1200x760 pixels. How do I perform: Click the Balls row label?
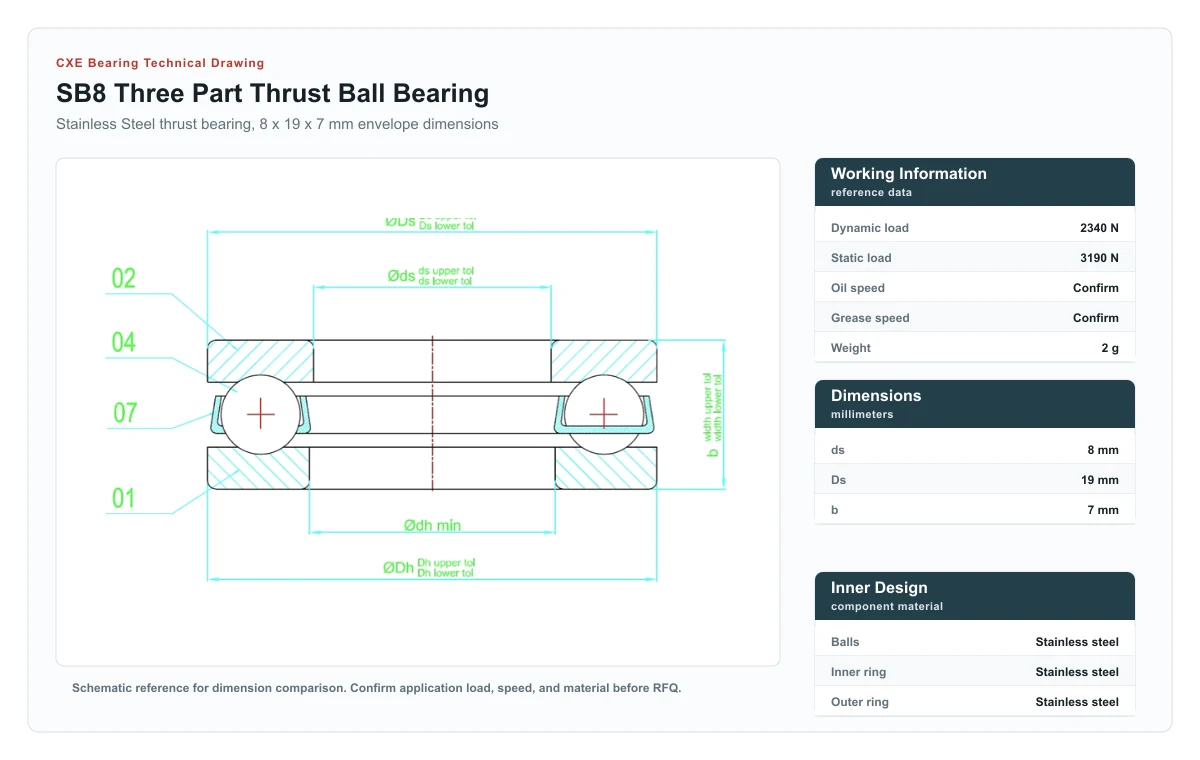[845, 642]
